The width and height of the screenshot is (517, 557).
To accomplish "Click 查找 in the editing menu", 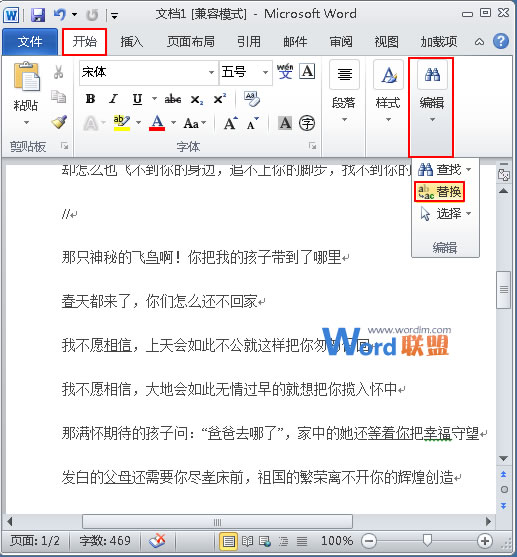I will pyautogui.click(x=444, y=169).
